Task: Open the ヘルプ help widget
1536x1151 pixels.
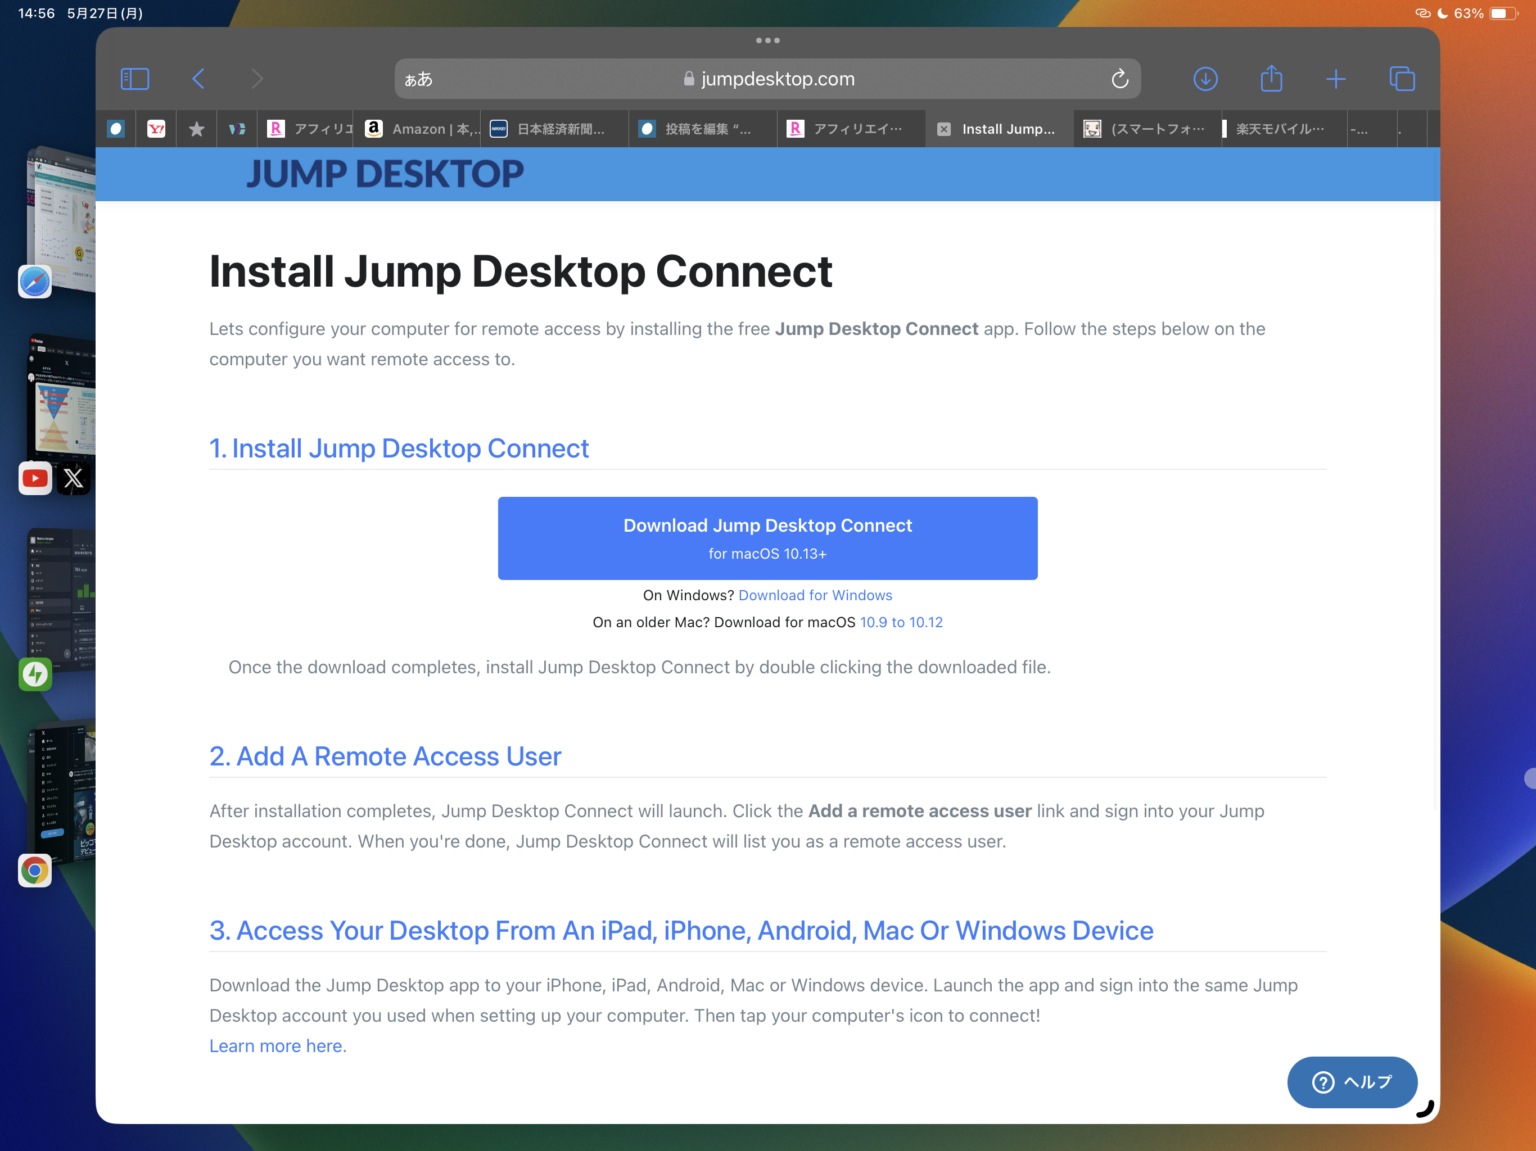Action: 1352,1082
